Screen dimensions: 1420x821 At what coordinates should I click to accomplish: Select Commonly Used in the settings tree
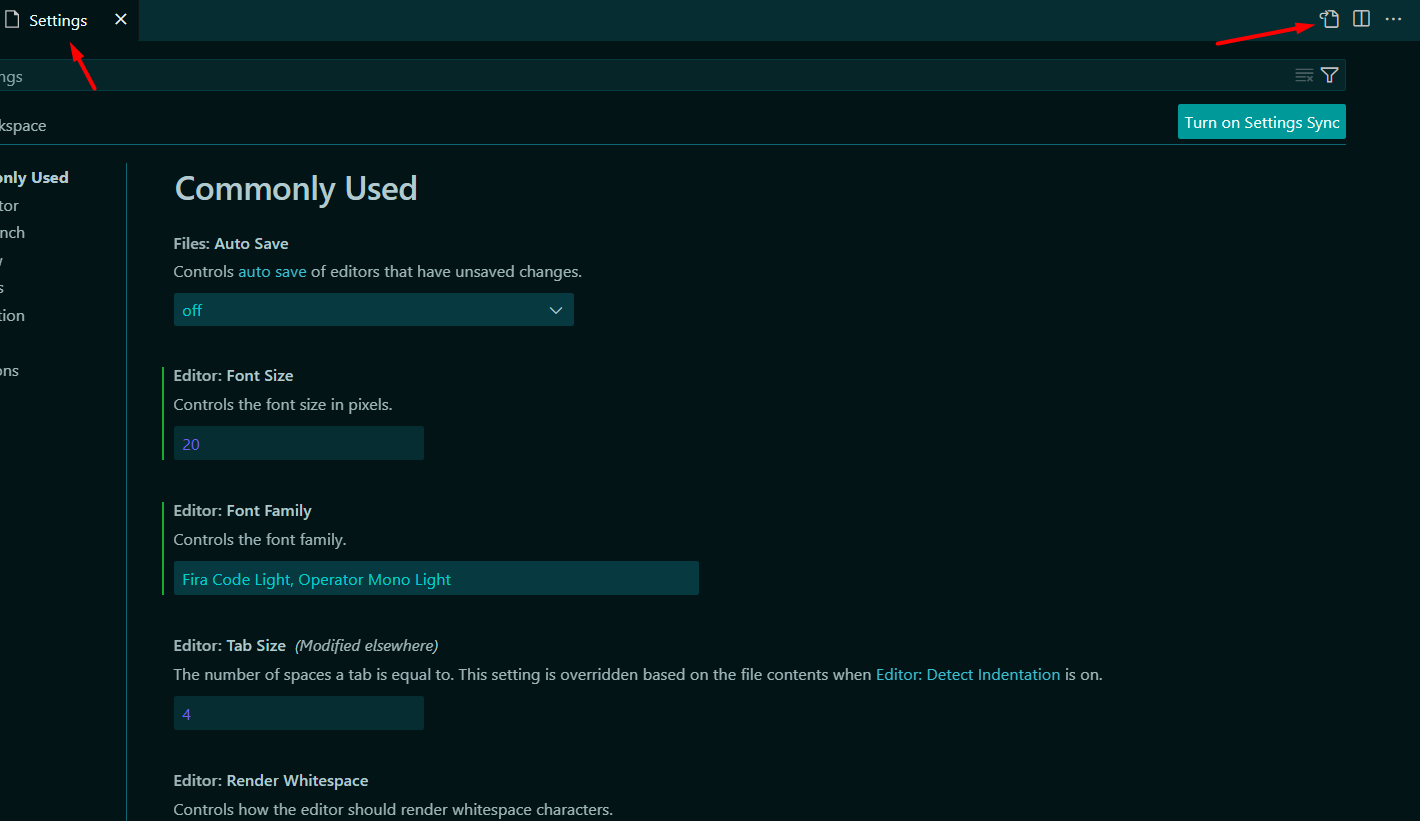(x=34, y=178)
